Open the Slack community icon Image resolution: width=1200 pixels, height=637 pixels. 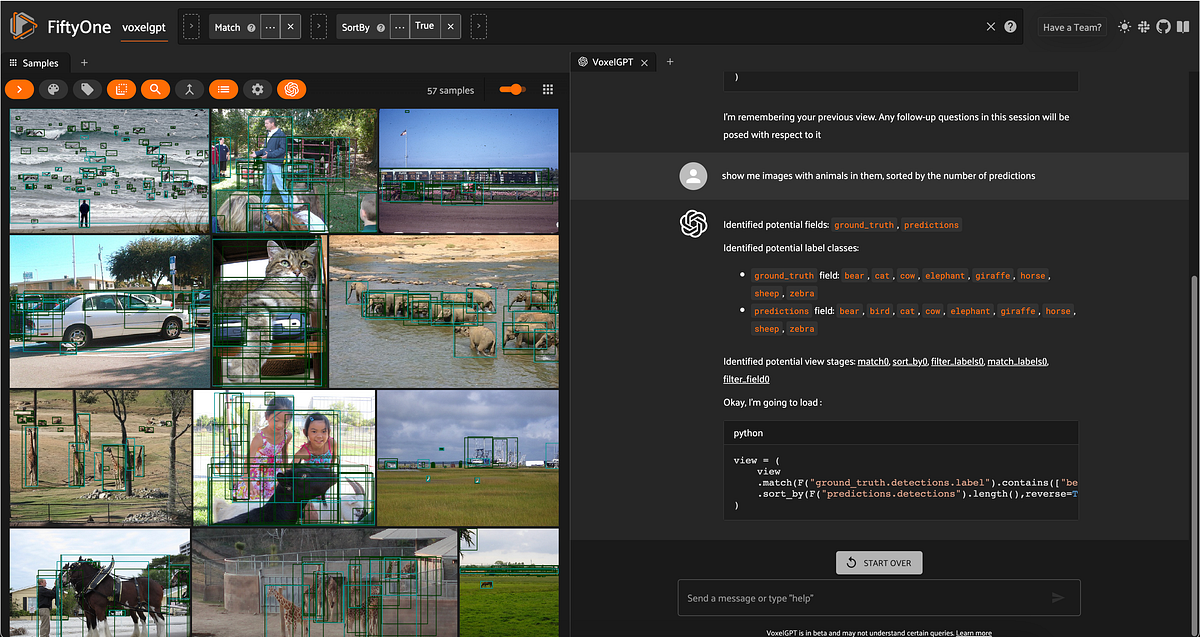[1144, 27]
